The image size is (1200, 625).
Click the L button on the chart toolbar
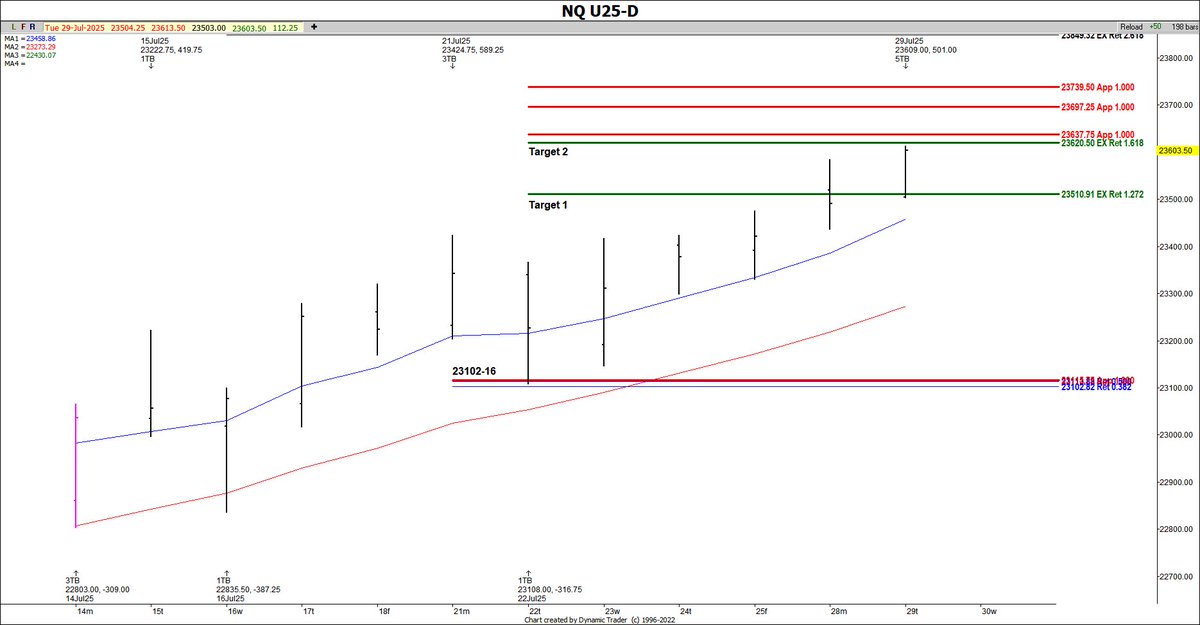click(14, 25)
